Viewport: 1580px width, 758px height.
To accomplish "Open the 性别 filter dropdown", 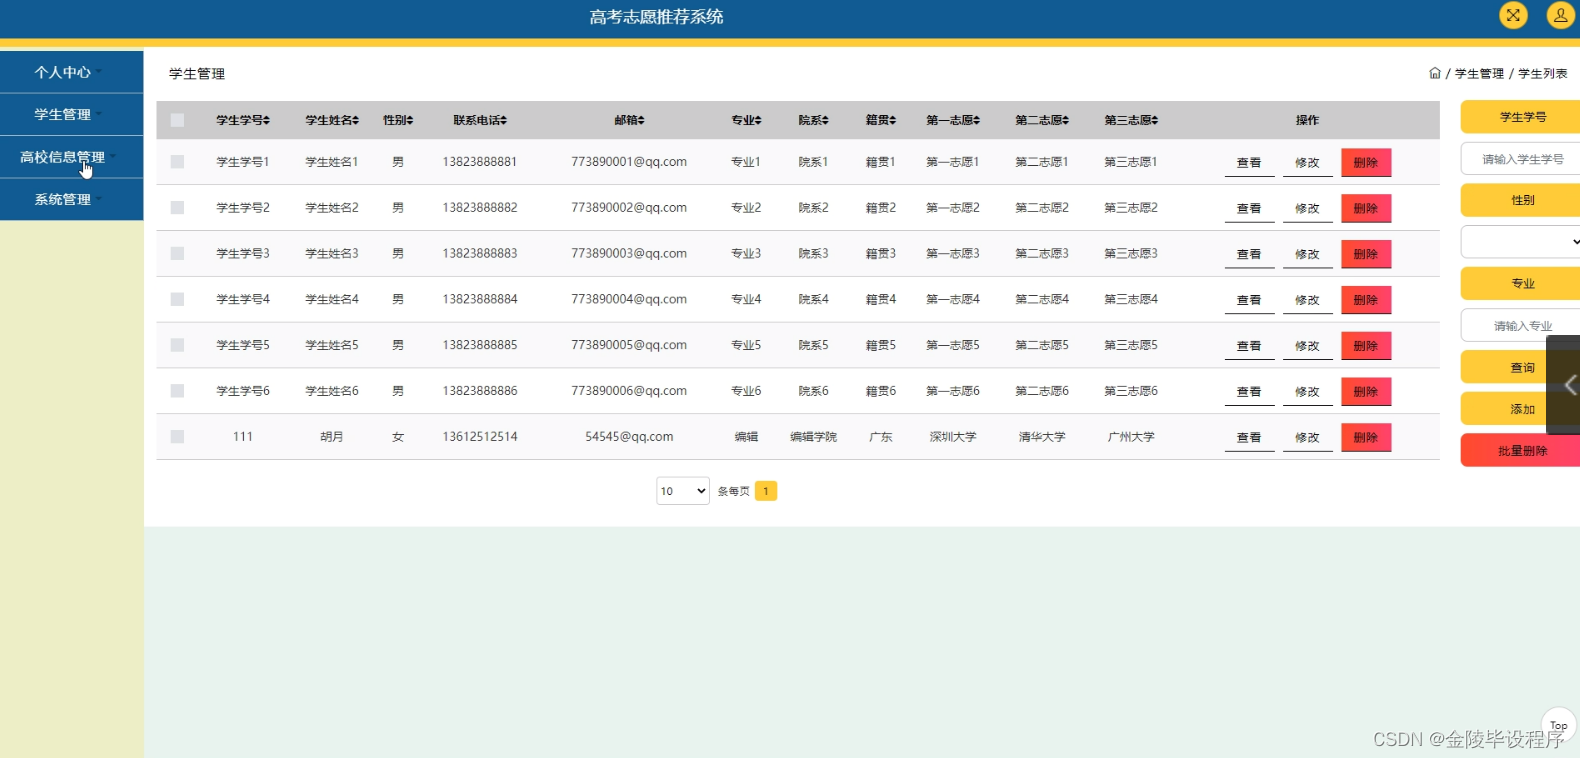I will (1521, 242).
